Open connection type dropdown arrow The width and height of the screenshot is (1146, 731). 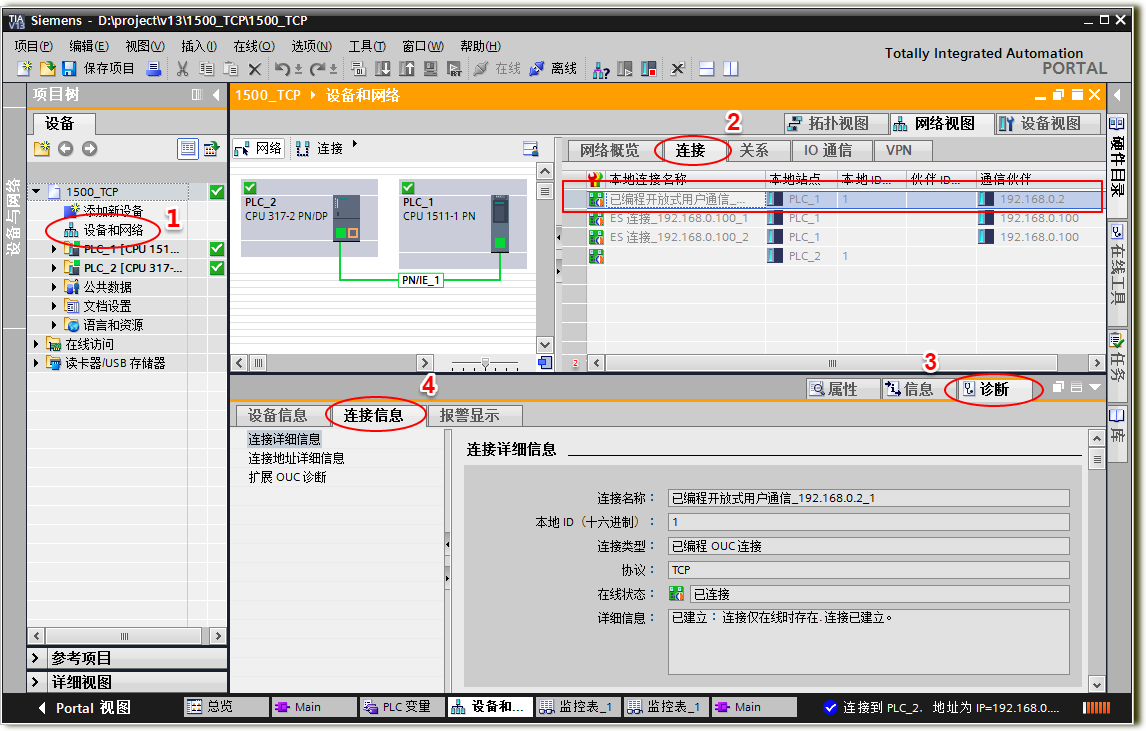click(355, 144)
